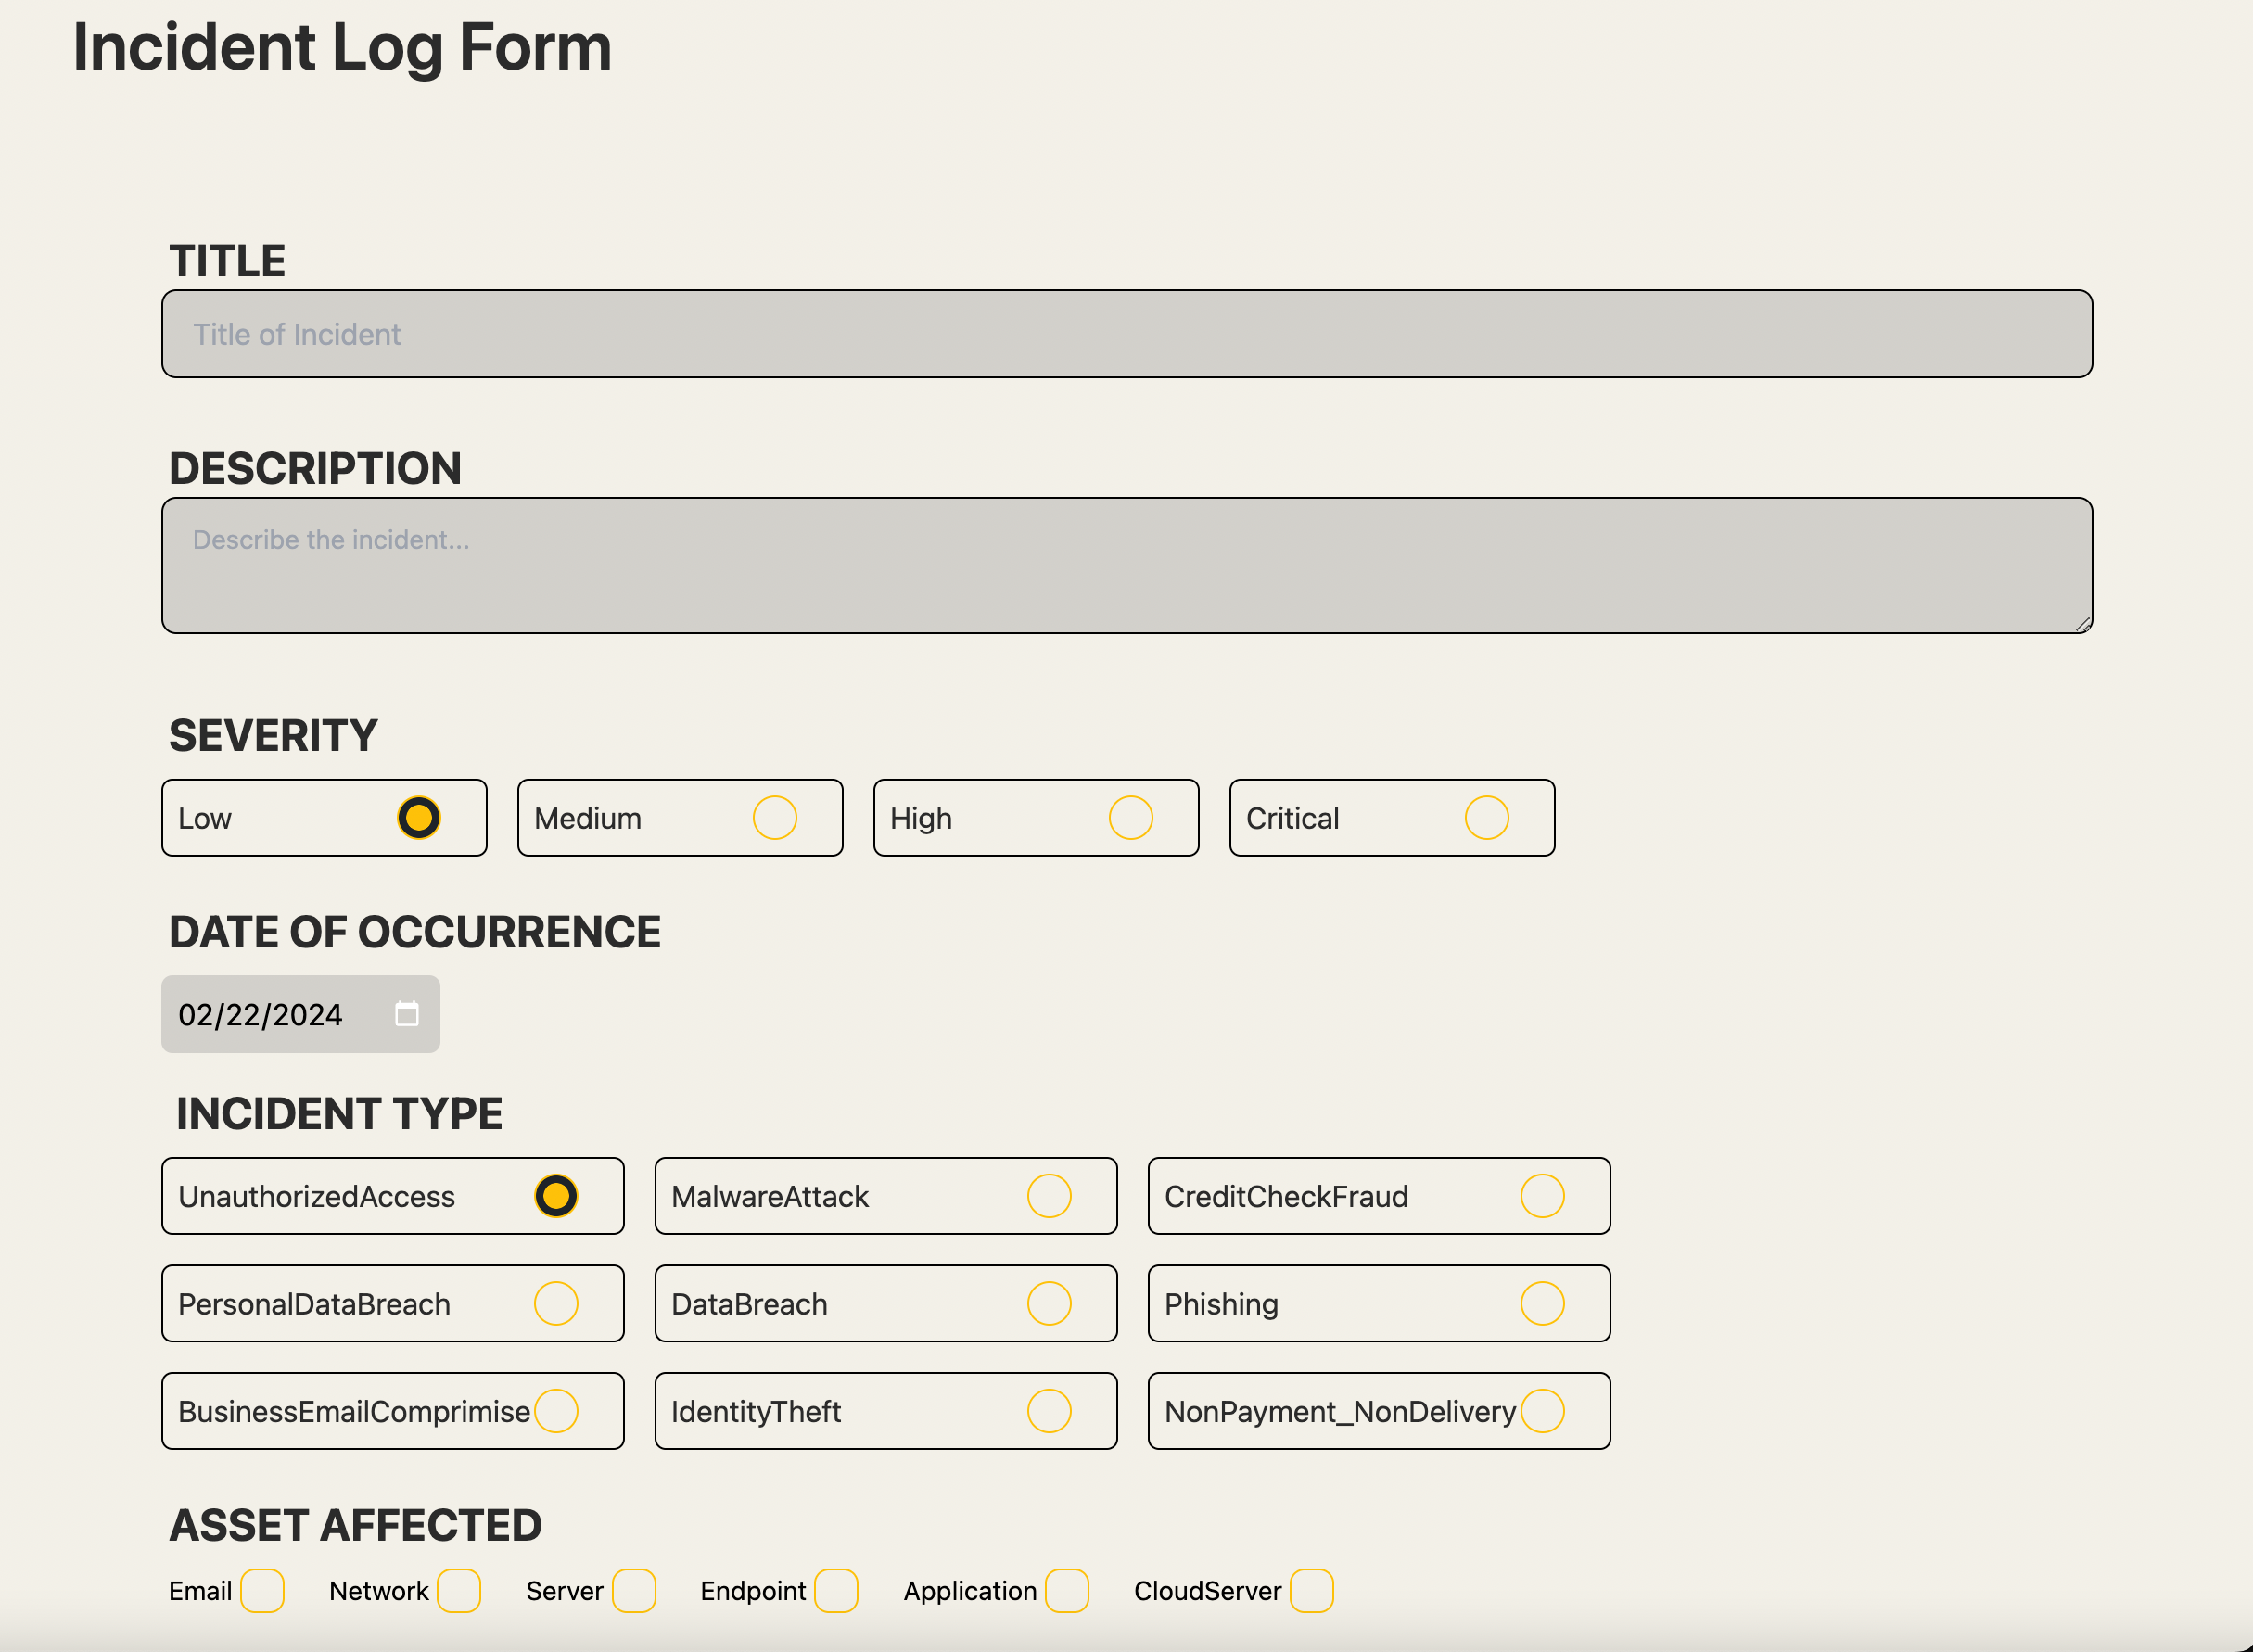Select High severity option
Screen dimensions: 2253x1652
(x=1130, y=818)
